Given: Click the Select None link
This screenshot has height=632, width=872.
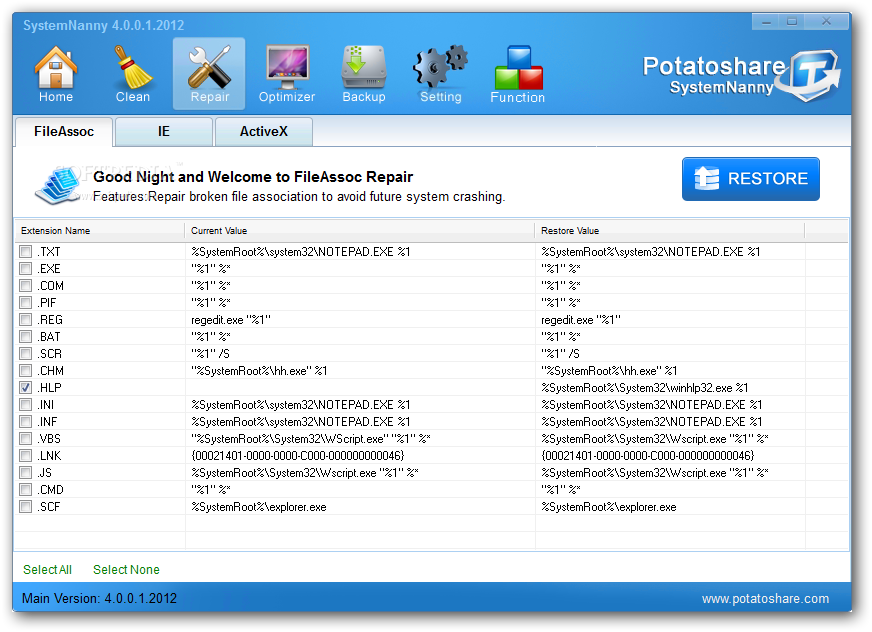Looking at the screenshot, I should point(126,570).
